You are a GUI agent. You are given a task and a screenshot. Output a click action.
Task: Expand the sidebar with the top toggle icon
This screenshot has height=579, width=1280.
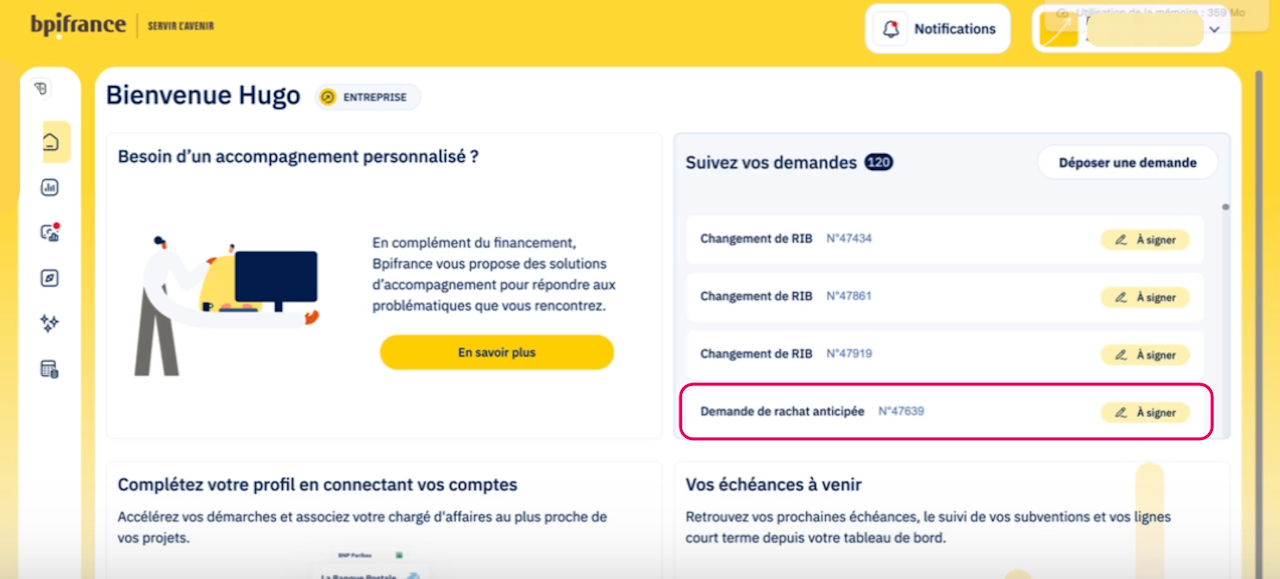click(x=41, y=89)
